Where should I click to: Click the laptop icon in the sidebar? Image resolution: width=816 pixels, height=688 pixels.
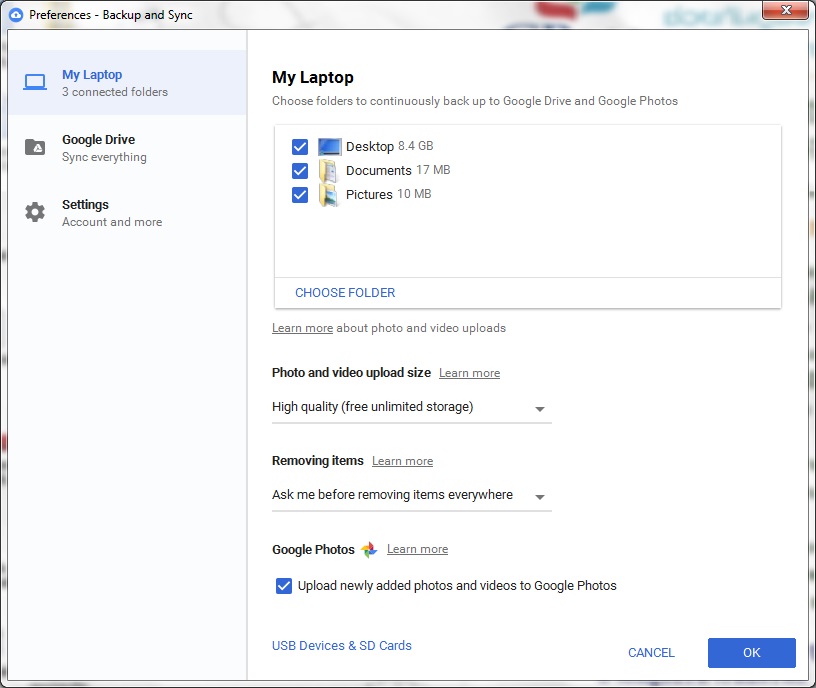35,82
